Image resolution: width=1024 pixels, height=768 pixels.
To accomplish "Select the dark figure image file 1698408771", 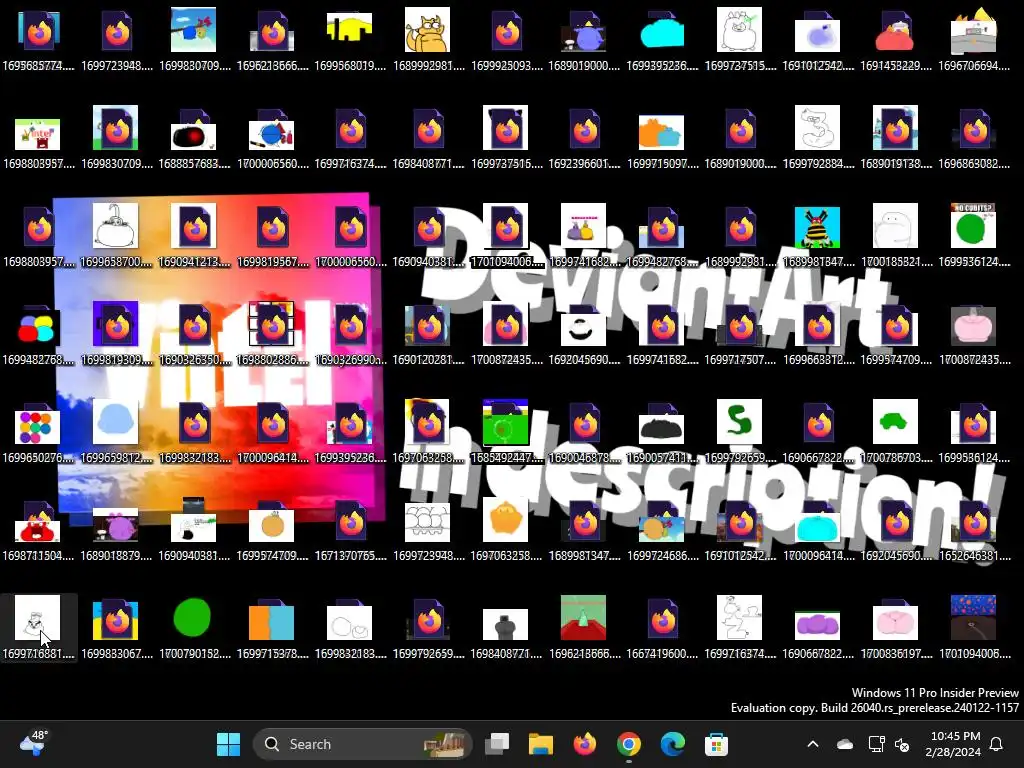I will tap(505, 627).
